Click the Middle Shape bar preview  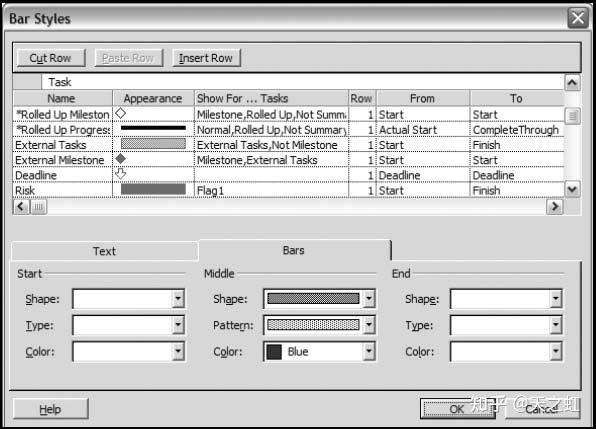pyautogui.click(x=313, y=299)
